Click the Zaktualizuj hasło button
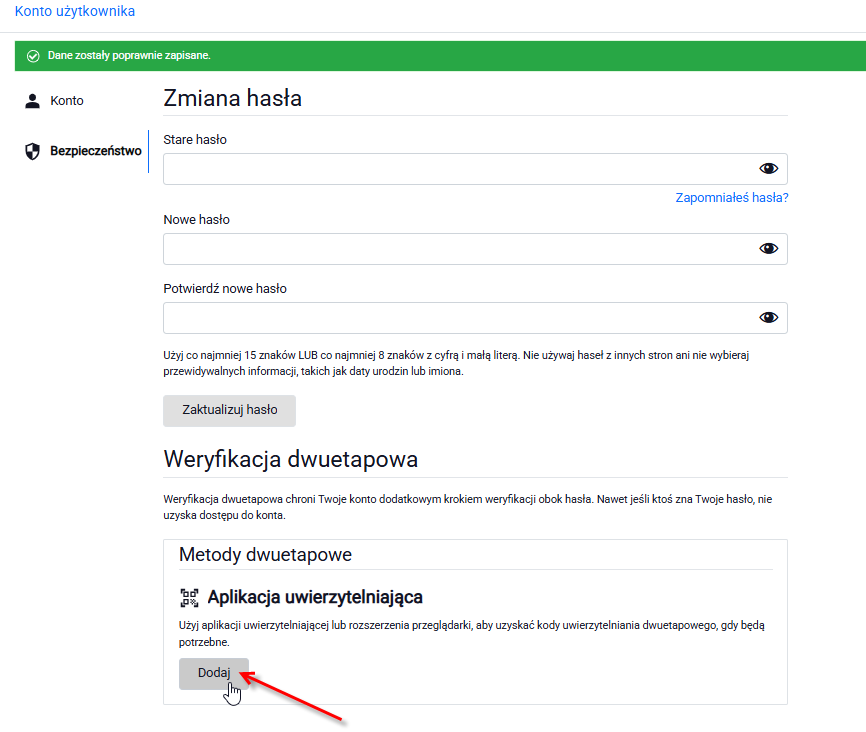 (x=229, y=410)
